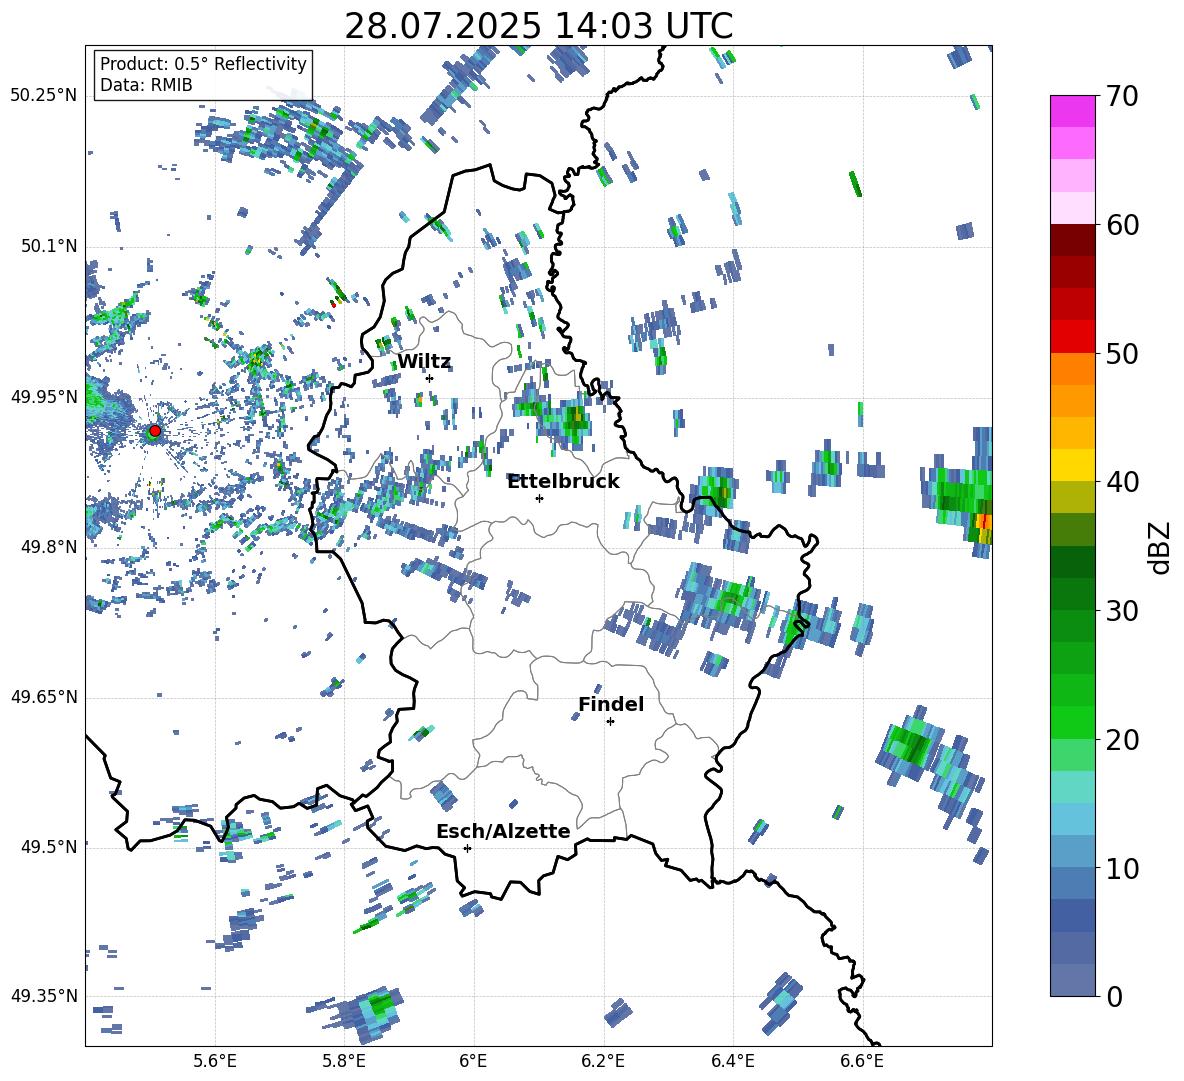Pick the dark maroon colorbar swatch below 60
Image resolution: width=1184 pixels, height=1081 pixels.
(1072, 240)
